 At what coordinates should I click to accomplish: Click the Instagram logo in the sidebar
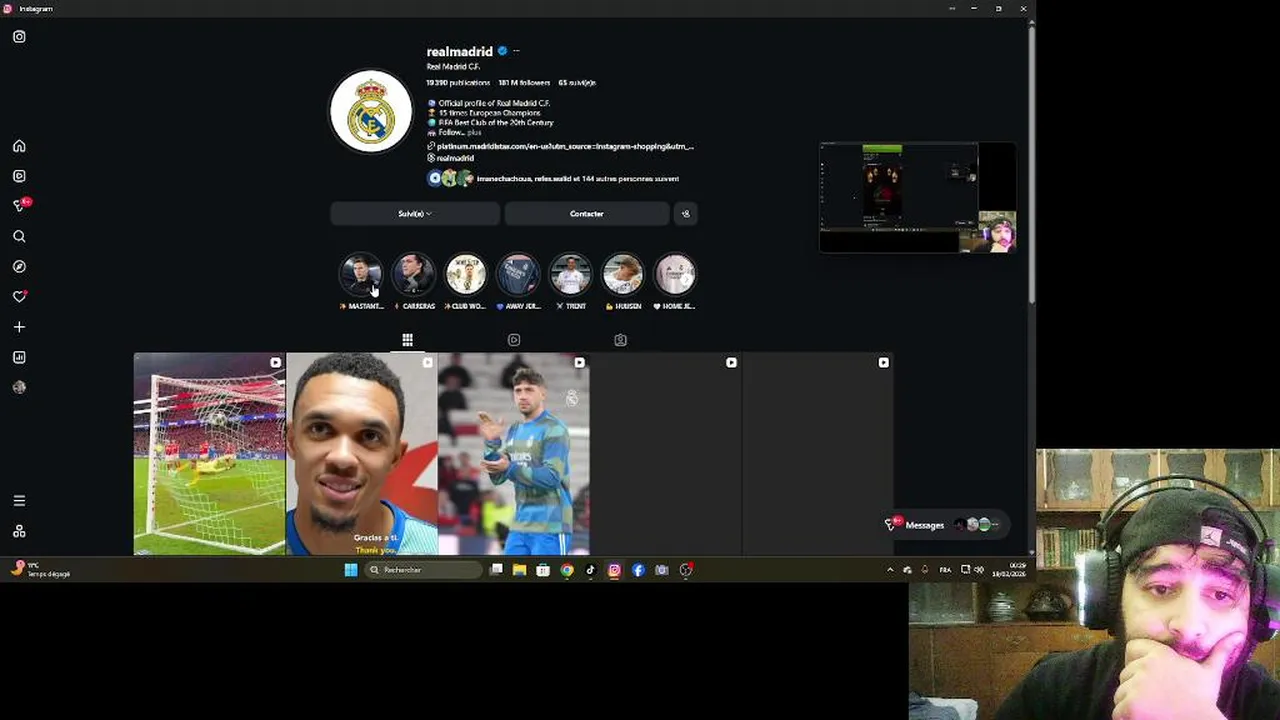tap(19, 37)
